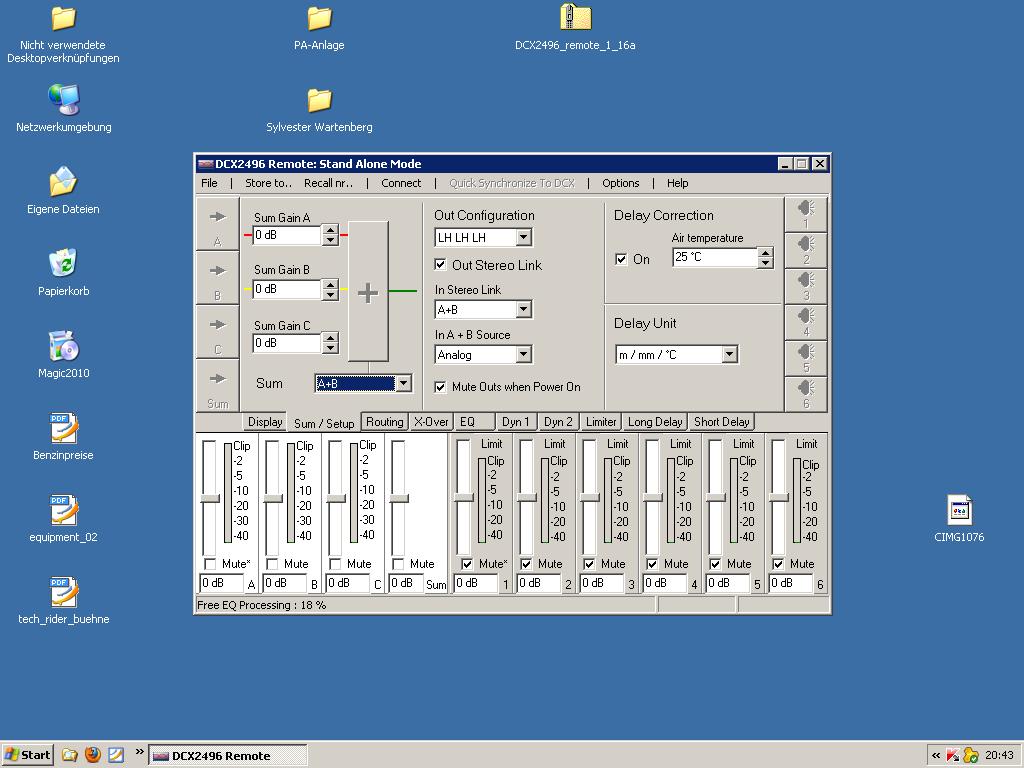Increase Sum Gain C with up arrow
Viewport: 1024px width, 768px height.
point(330,338)
